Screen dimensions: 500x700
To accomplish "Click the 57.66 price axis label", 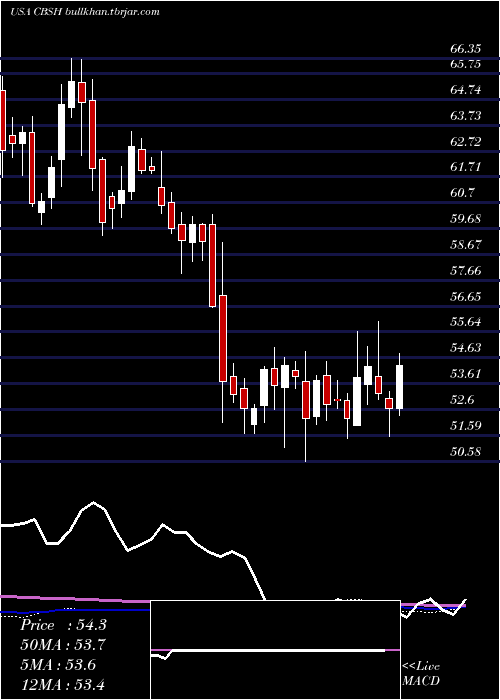I will (466, 271).
